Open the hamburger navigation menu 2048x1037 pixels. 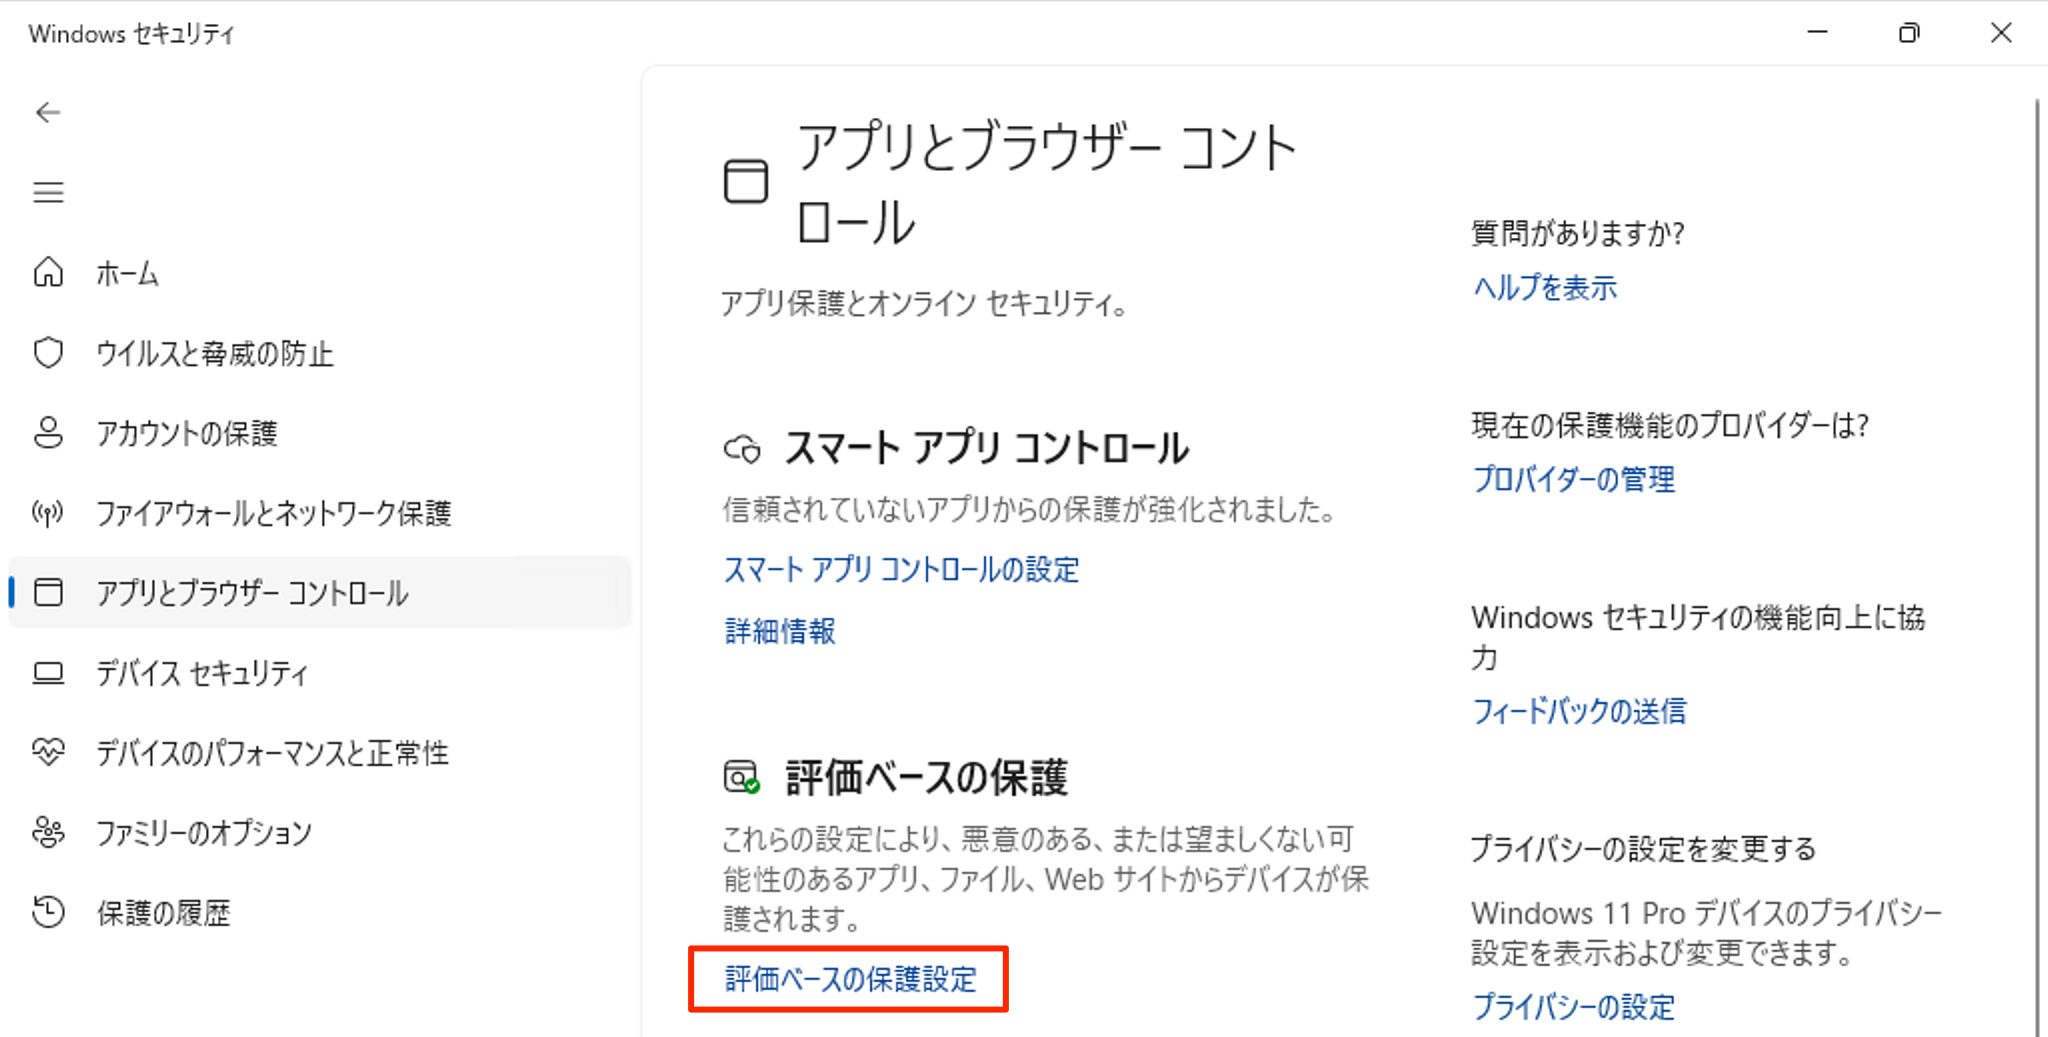point(48,192)
